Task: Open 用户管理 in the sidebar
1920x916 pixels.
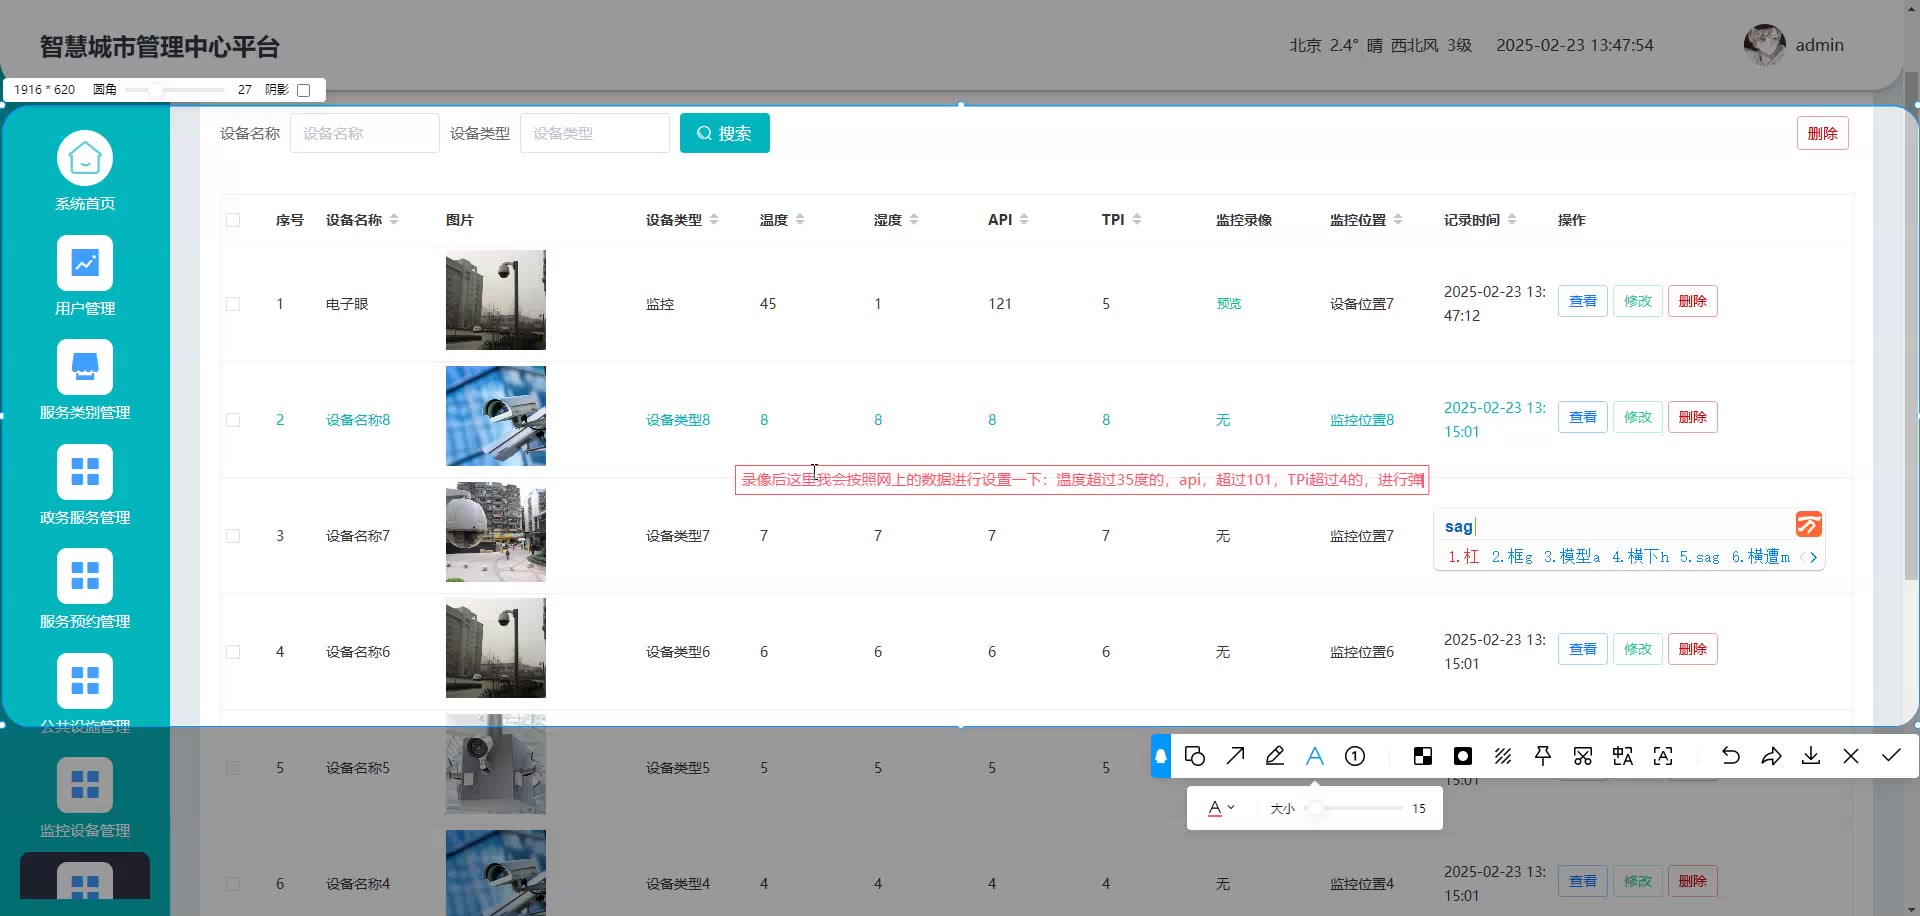Action: [85, 277]
